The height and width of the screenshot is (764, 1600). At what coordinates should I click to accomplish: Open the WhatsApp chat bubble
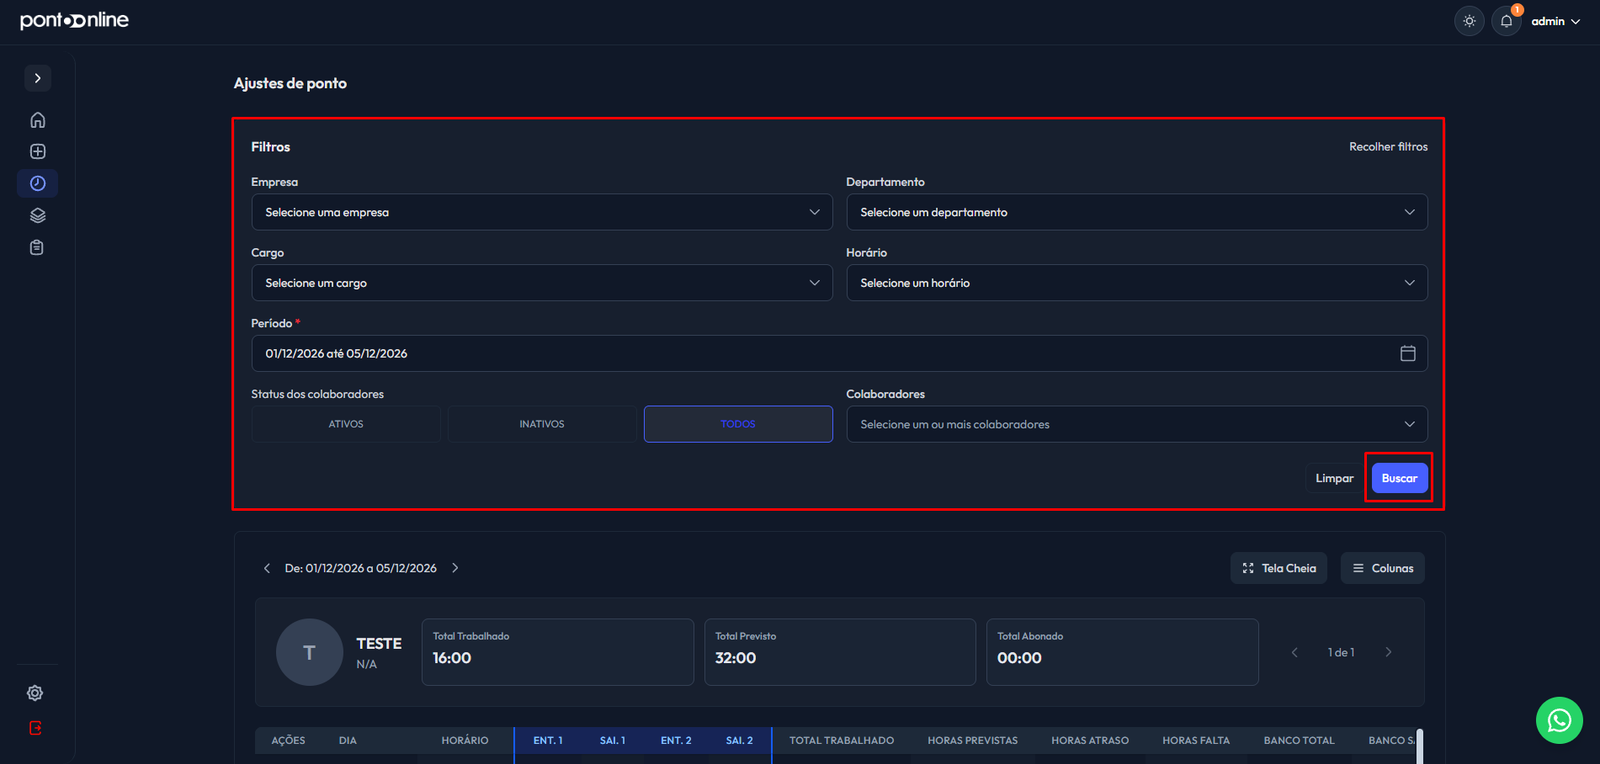coord(1559,720)
